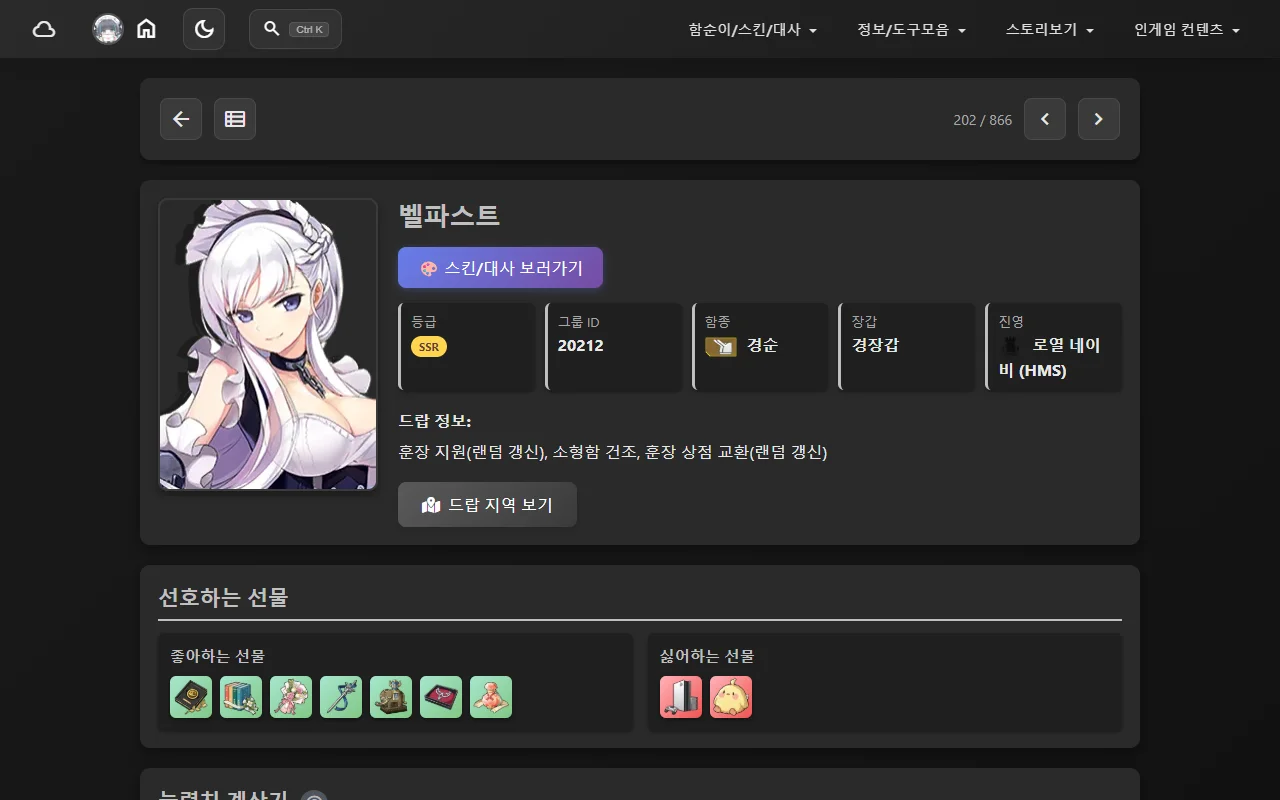Click the 등급 label
Image resolution: width=1280 pixels, height=800 pixels.
[x=424, y=322]
